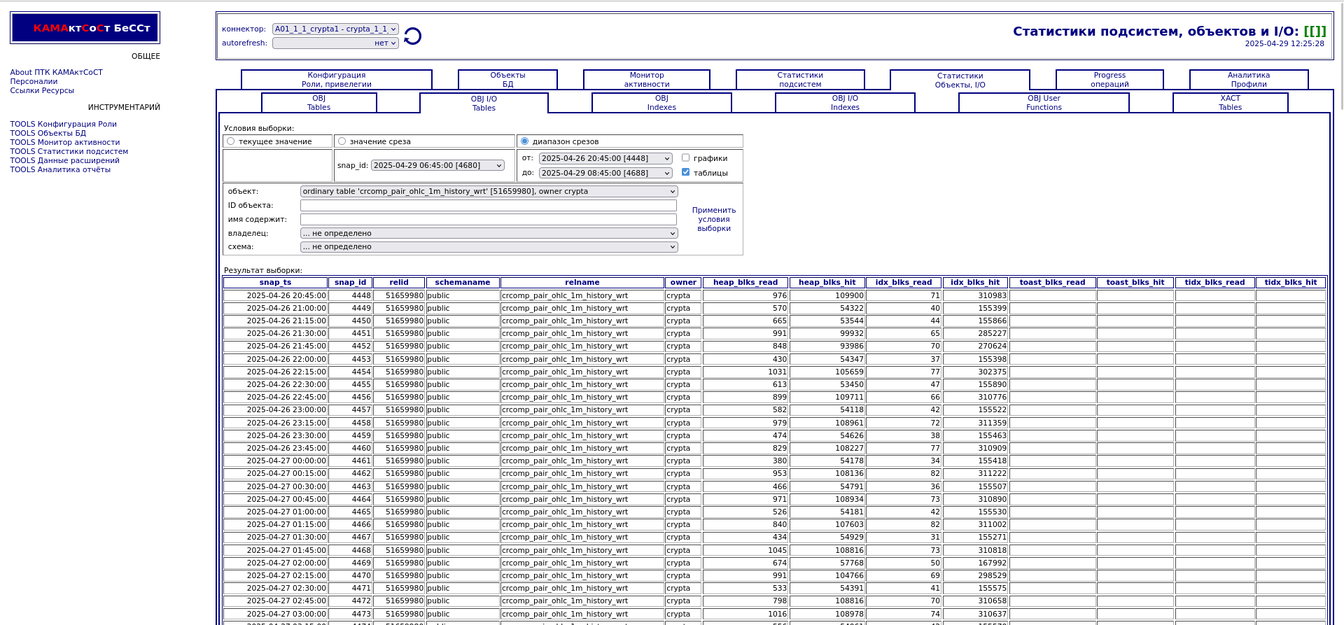
Task: Open the "About ПТК КАМАктСоСТ" link
Action: point(56,72)
